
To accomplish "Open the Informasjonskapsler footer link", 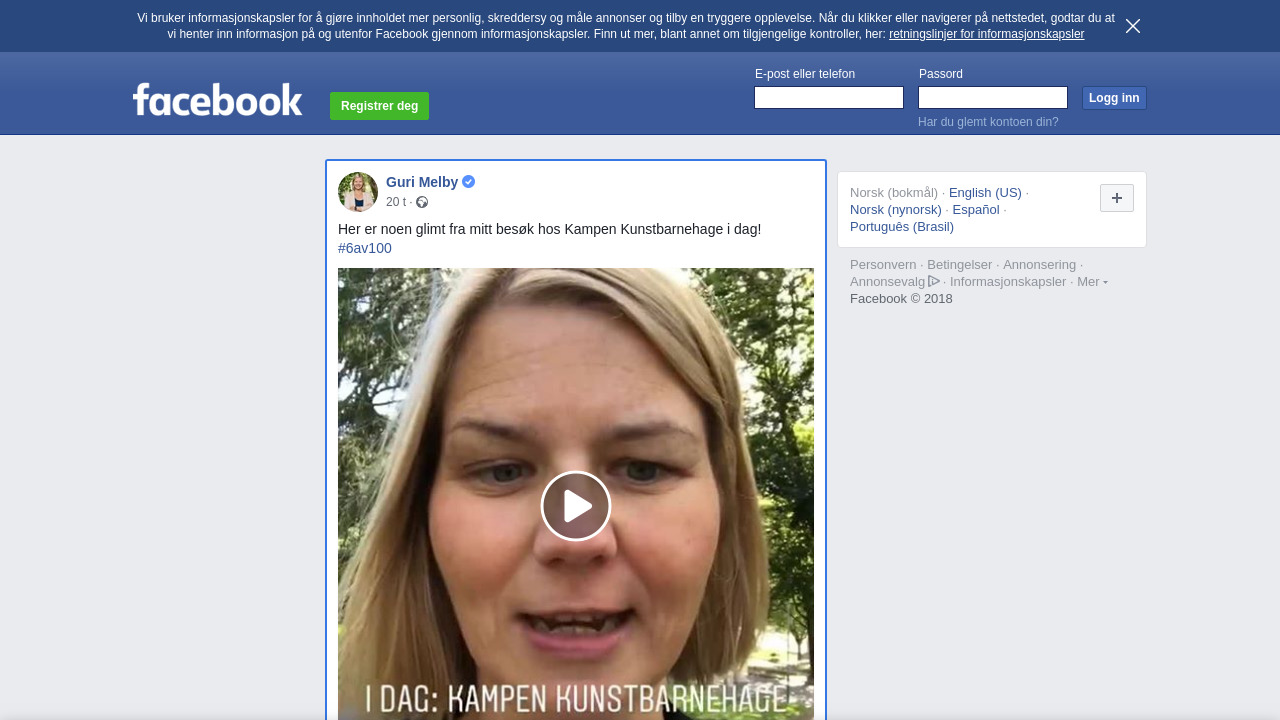I will click(1008, 282).
